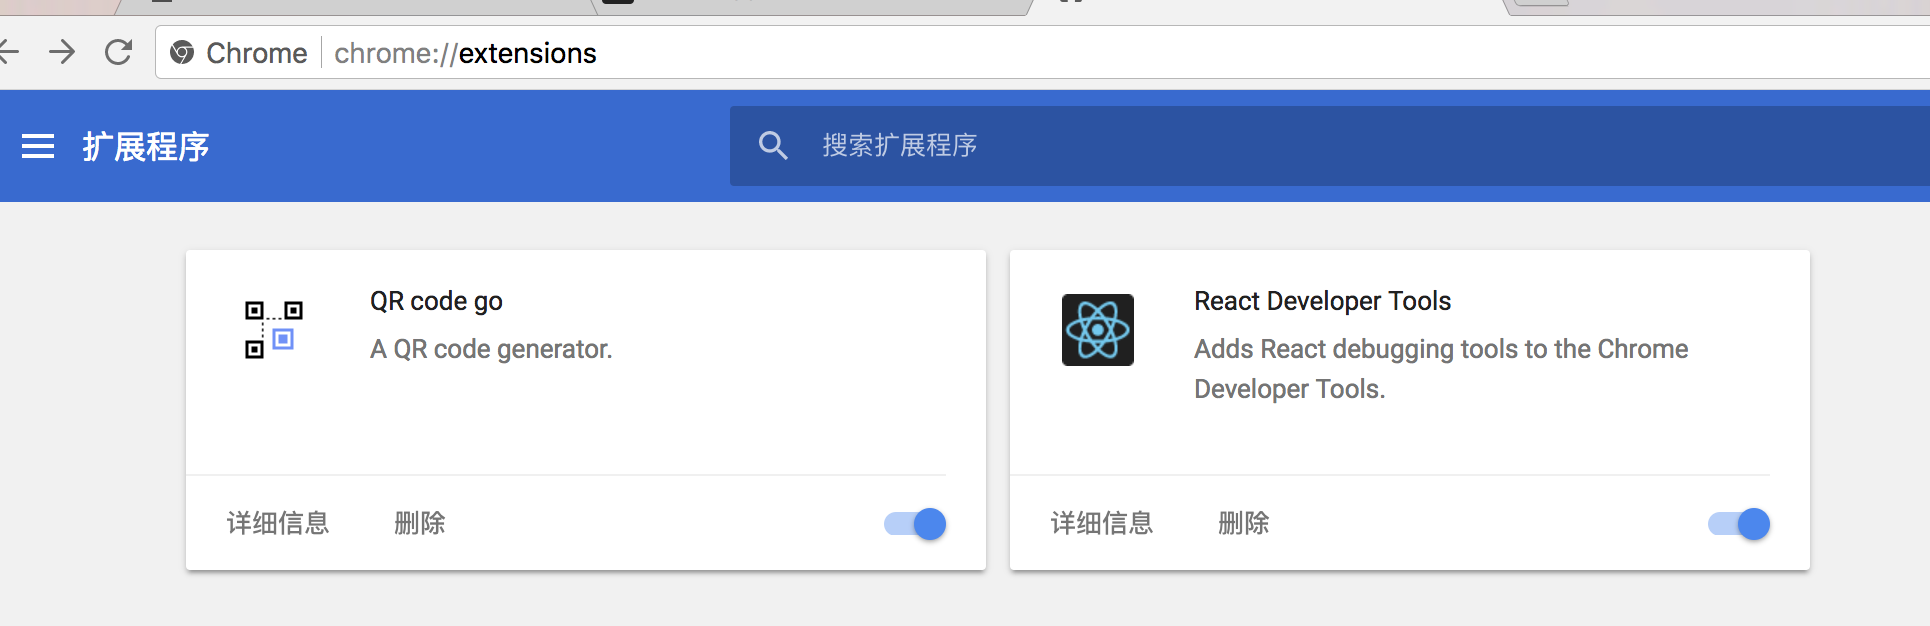The image size is (1930, 626).
Task: Disable the React Developer Tools toggle
Action: pos(1739,524)
